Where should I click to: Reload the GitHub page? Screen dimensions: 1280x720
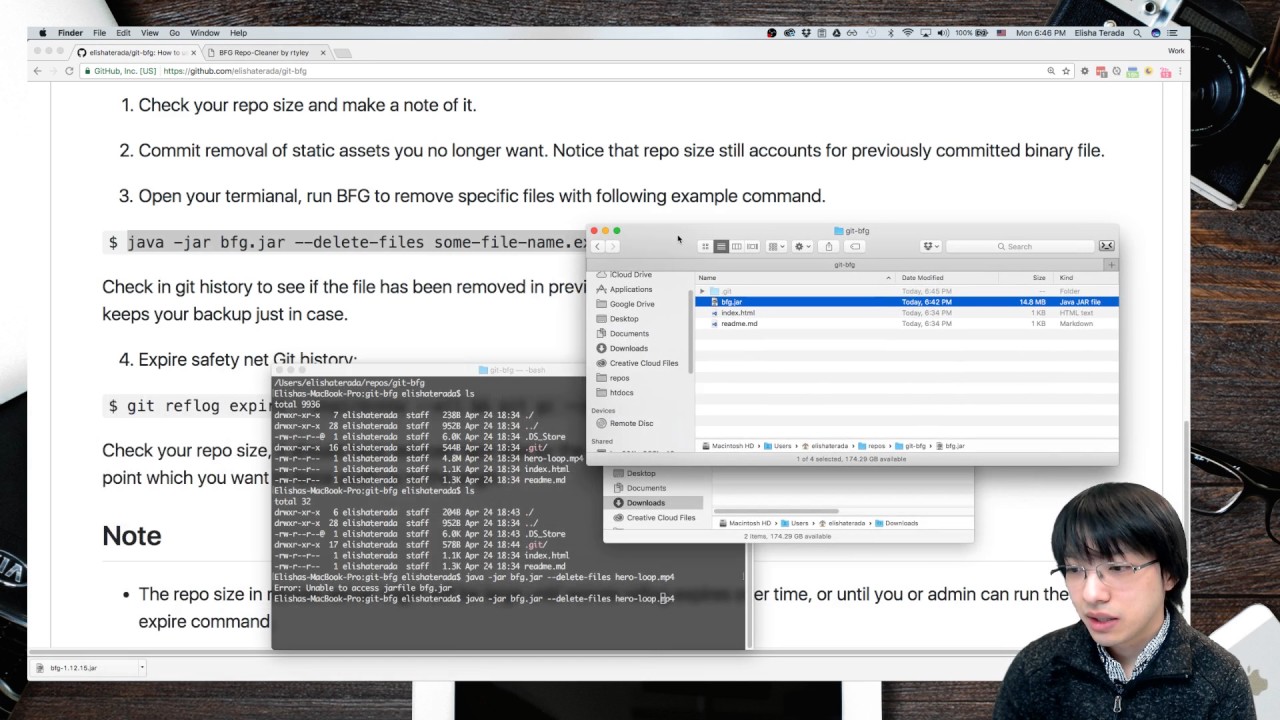tap(69, 71)
